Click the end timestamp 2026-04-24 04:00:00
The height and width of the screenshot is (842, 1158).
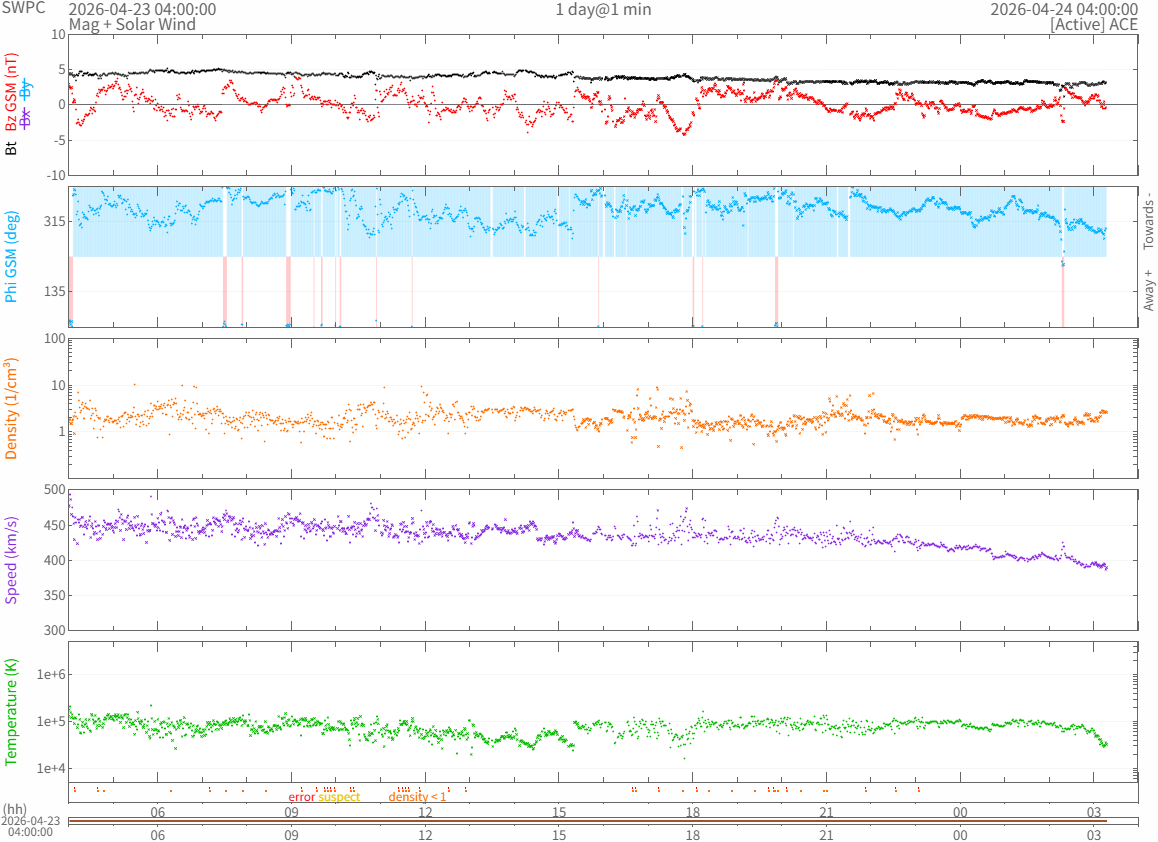point(1063,9)
